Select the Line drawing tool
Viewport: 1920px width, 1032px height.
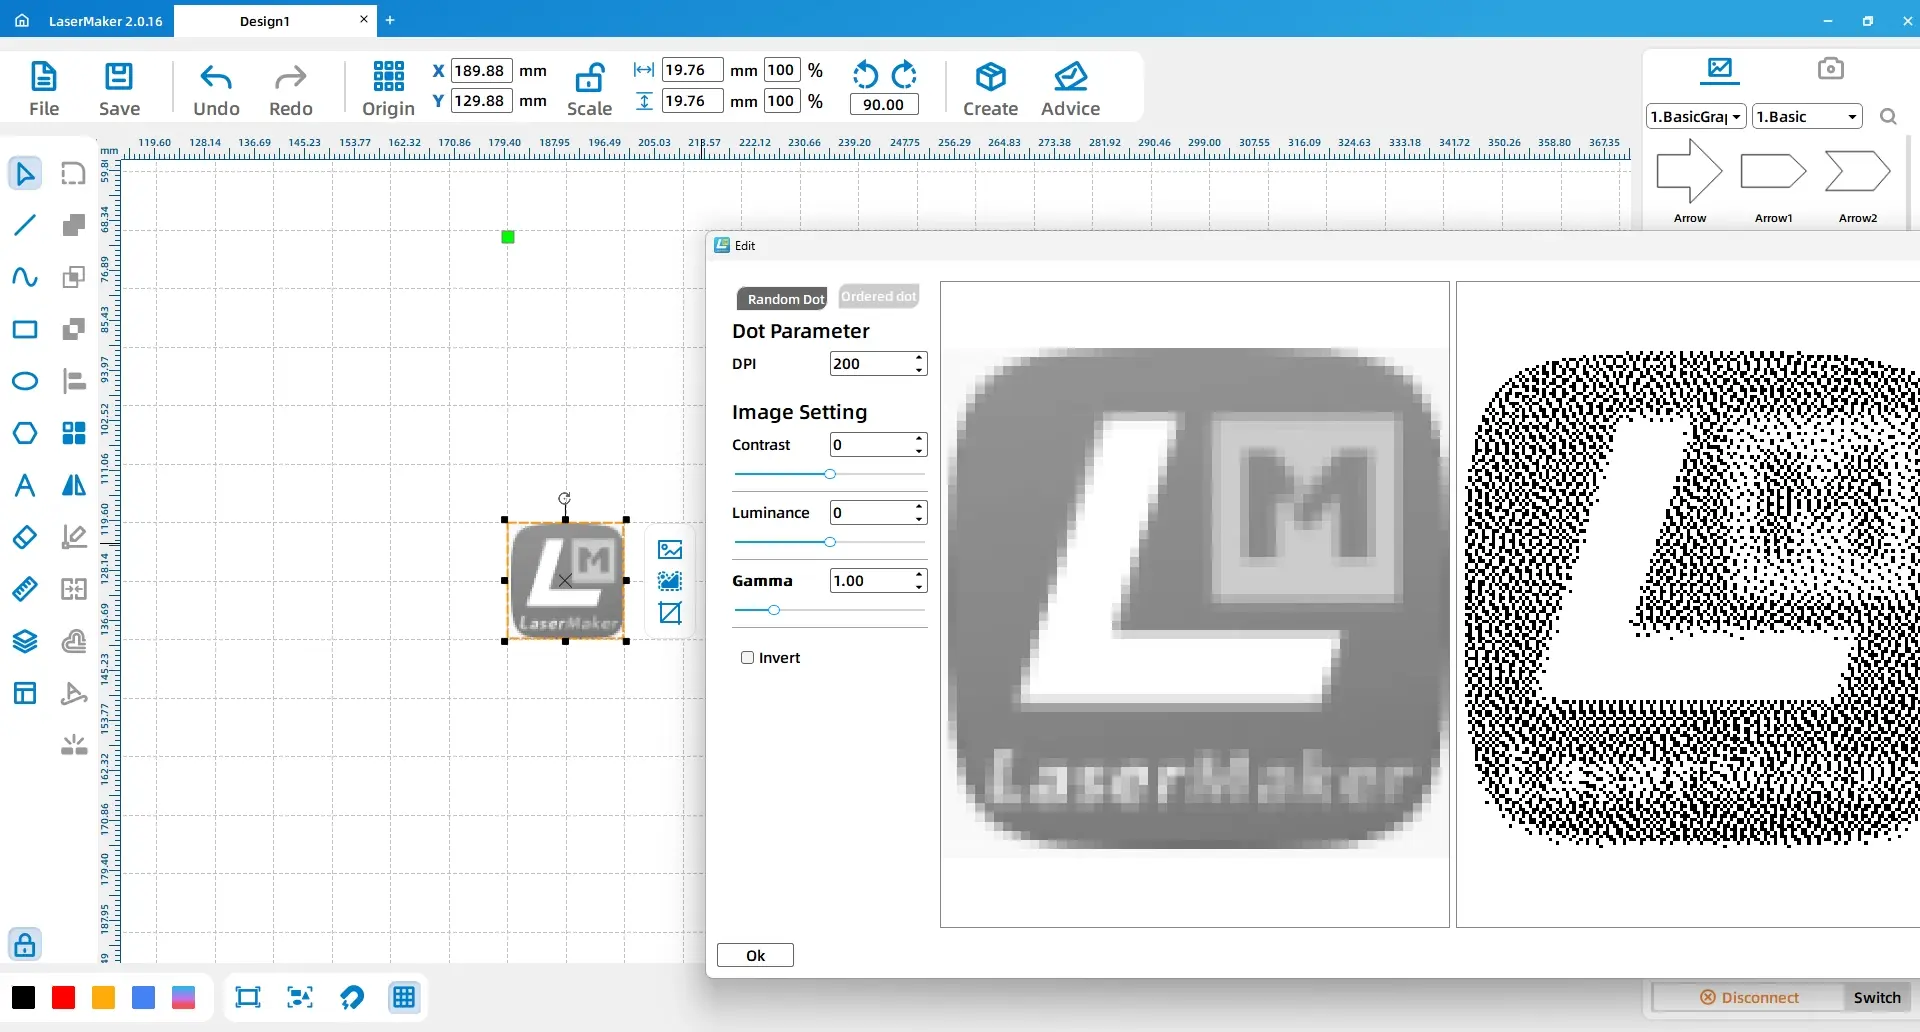tap(25, 225)
